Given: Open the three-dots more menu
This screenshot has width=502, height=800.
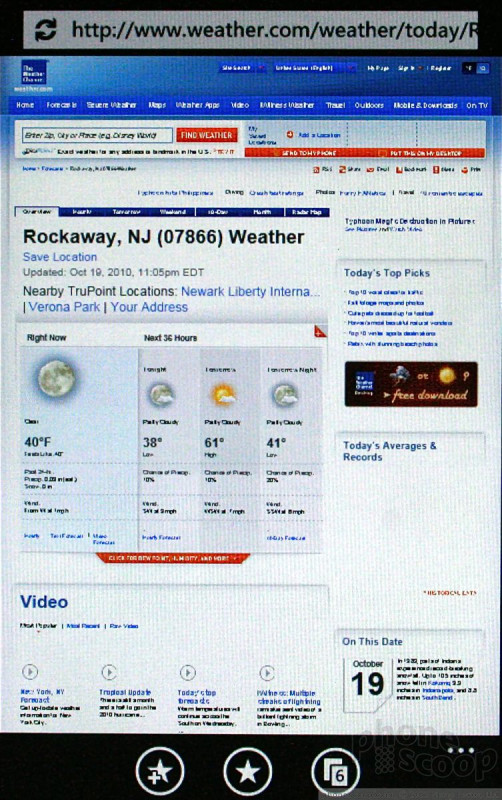Looking at the screenshot, I should point(461,751).
